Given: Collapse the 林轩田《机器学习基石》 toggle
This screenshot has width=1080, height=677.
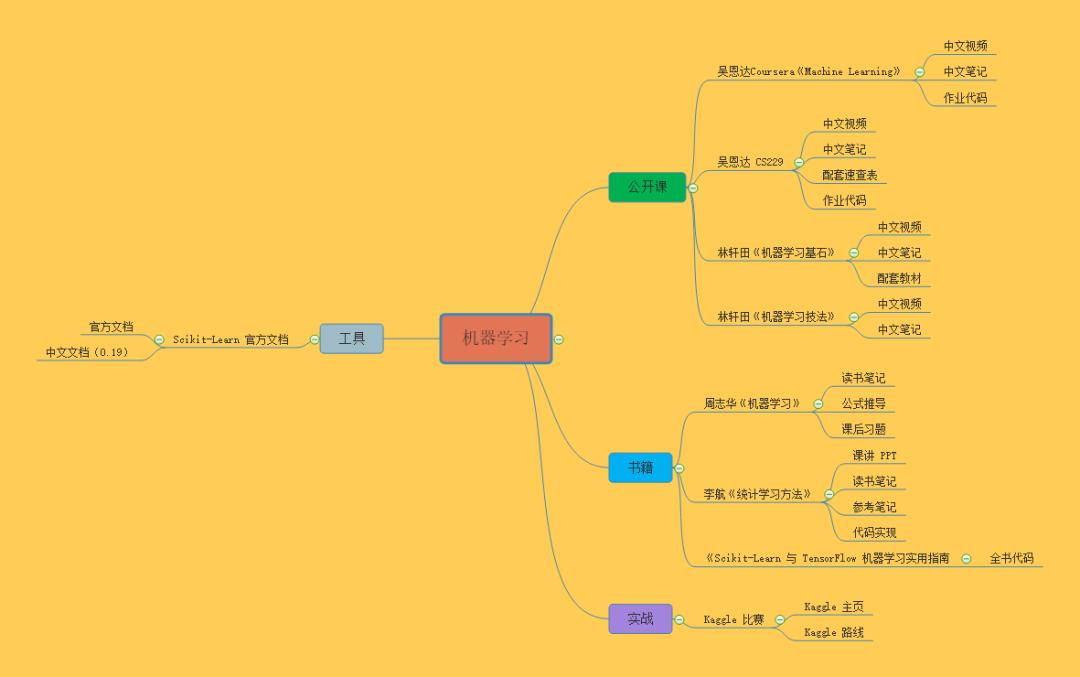Looking at the screenshot, I should pyautogui.click(x=854, y=253).
